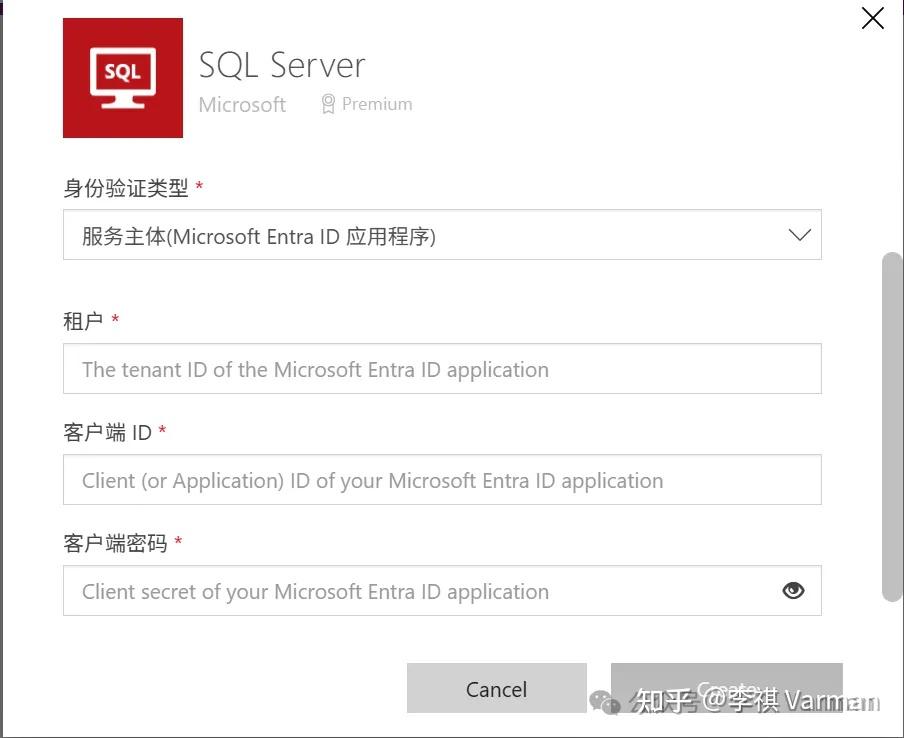Click the WeChat icon in the watermark
904x738 pixels.
pyautogui.click(x=604, y=704)
